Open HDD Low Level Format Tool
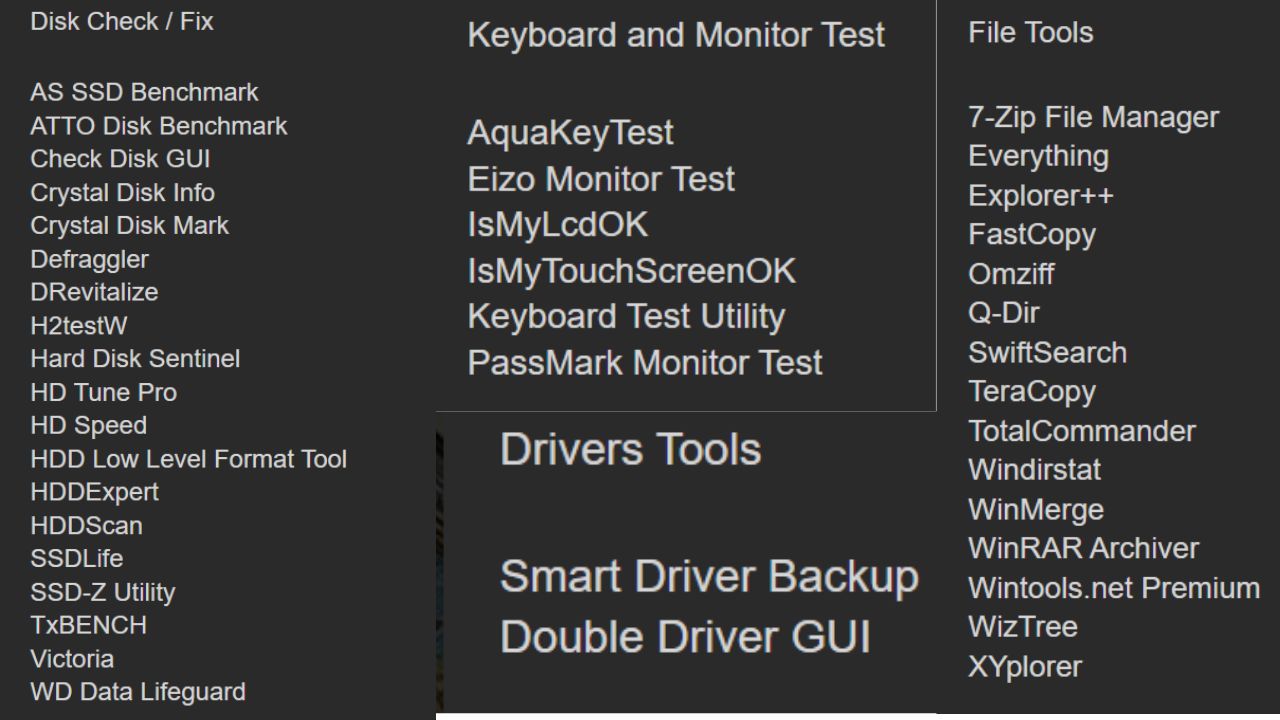Viewport: 1280px width, 720px height. [188, 459]
